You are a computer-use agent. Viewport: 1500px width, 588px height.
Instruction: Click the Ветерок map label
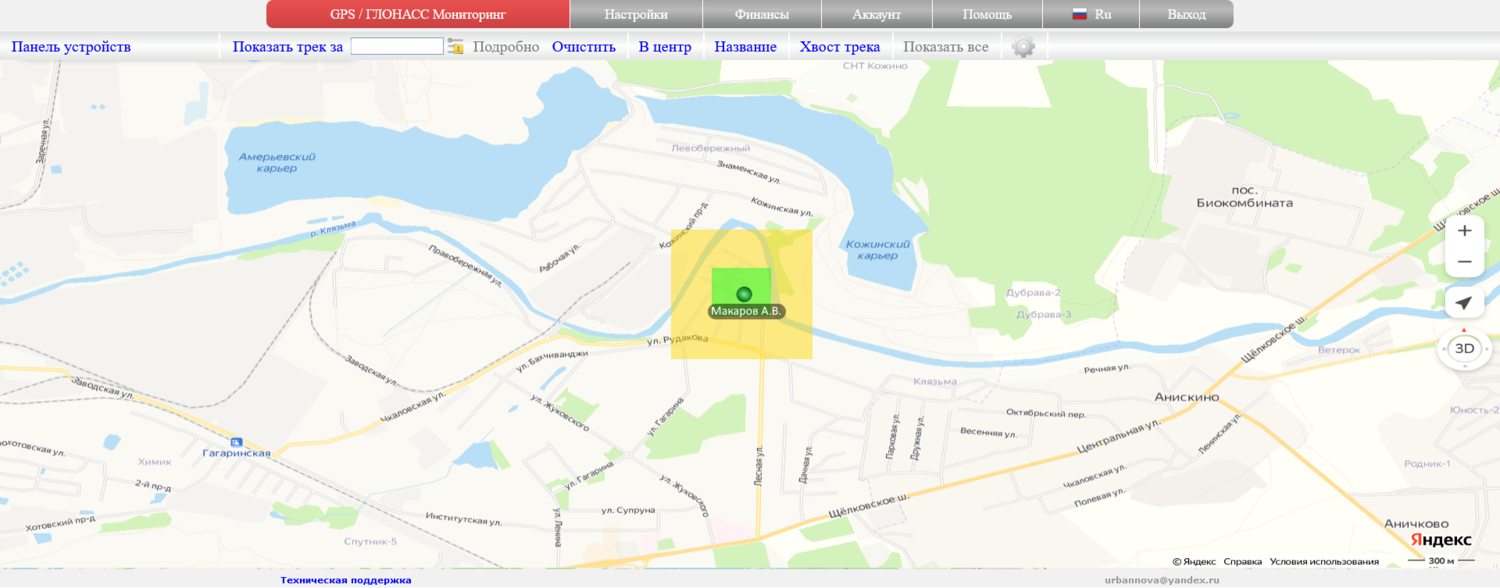pos(1339,350)
